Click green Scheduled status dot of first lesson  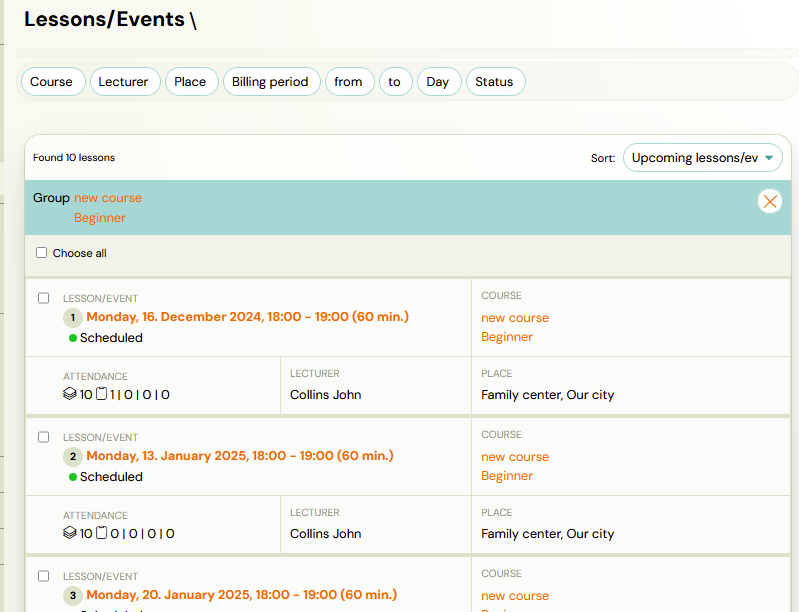point(73,338)
